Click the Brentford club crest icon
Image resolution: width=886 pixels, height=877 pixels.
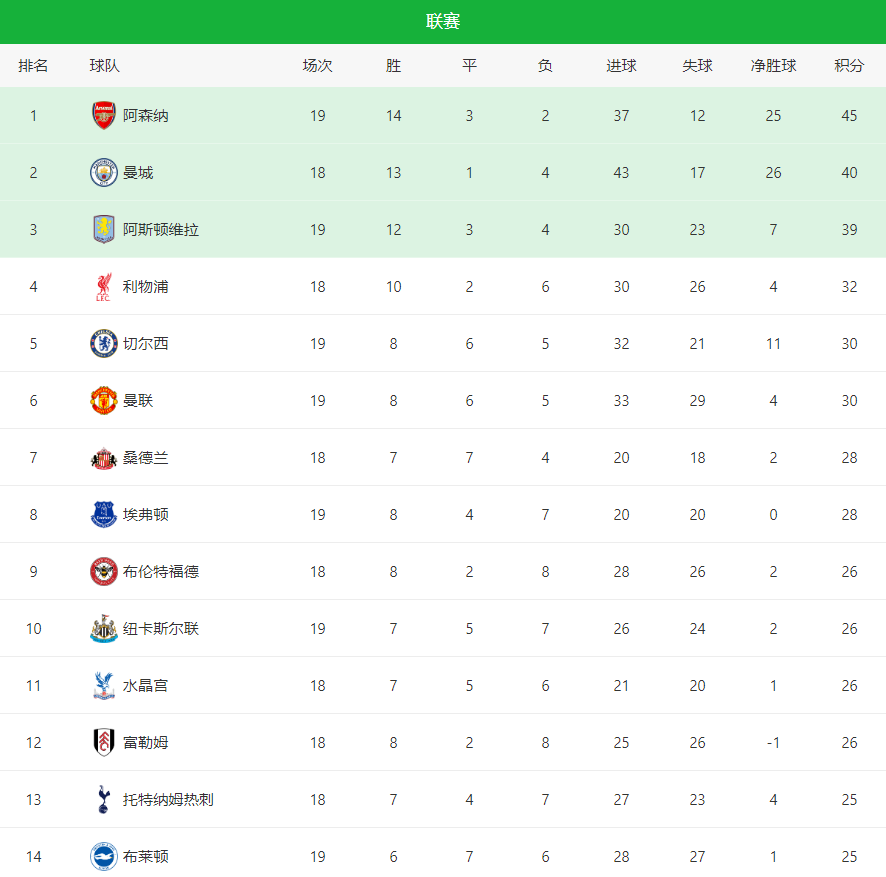(x=104, y=572)
